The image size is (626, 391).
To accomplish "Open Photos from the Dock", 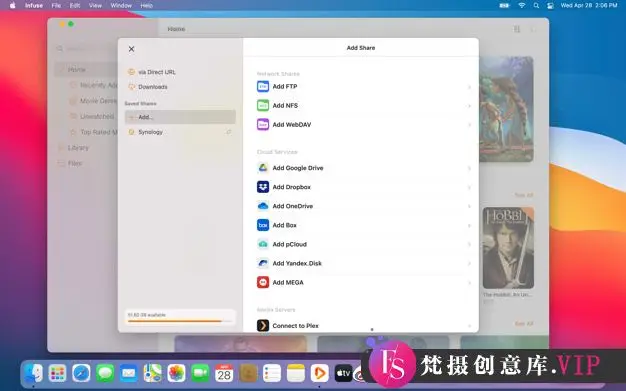I will 176,373.
